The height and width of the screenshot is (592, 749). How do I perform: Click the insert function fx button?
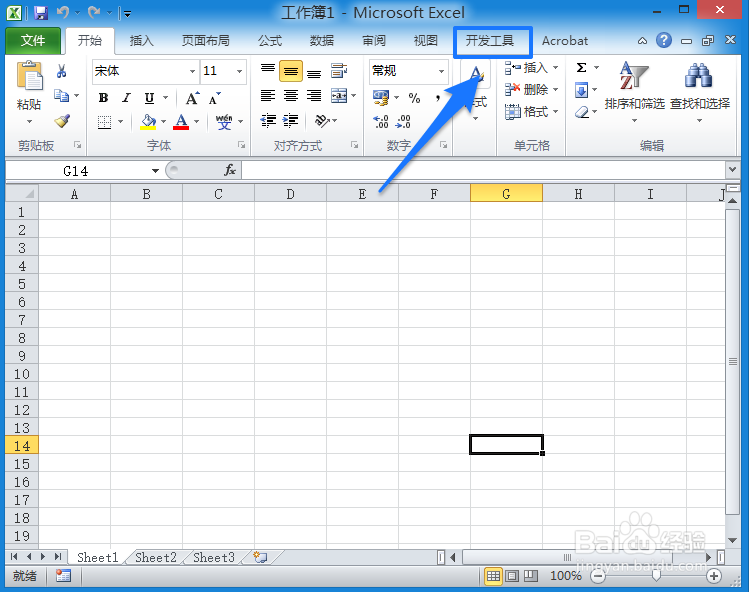coord(230,170)
